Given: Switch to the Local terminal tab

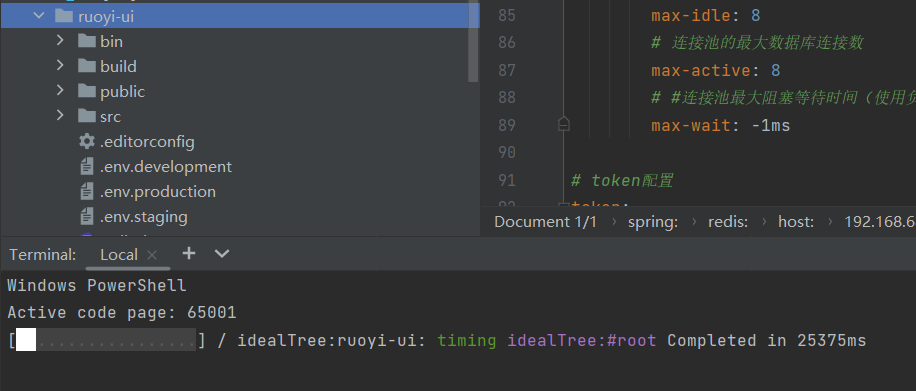Looking at the screenshot, I should [119, 255].
